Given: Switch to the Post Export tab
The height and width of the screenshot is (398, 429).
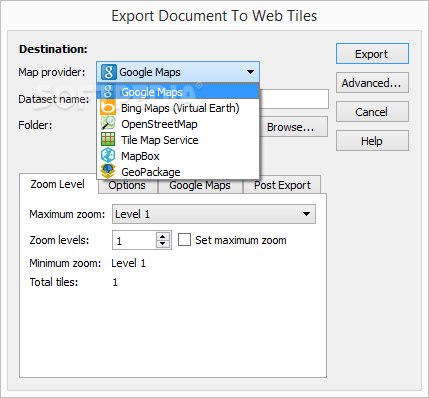Looking at the screenshot, I should (x=282, y=185).
